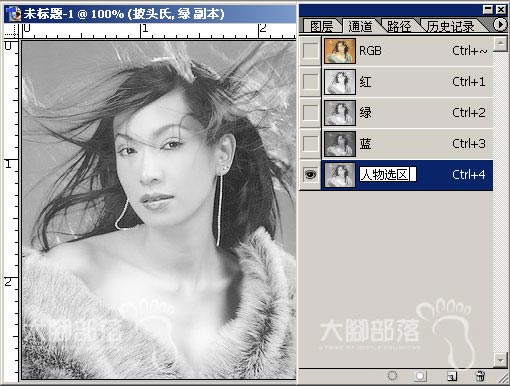510x386 pixels.
Task: Switch to the 路径 tab
Action: (x=399, y=26)
